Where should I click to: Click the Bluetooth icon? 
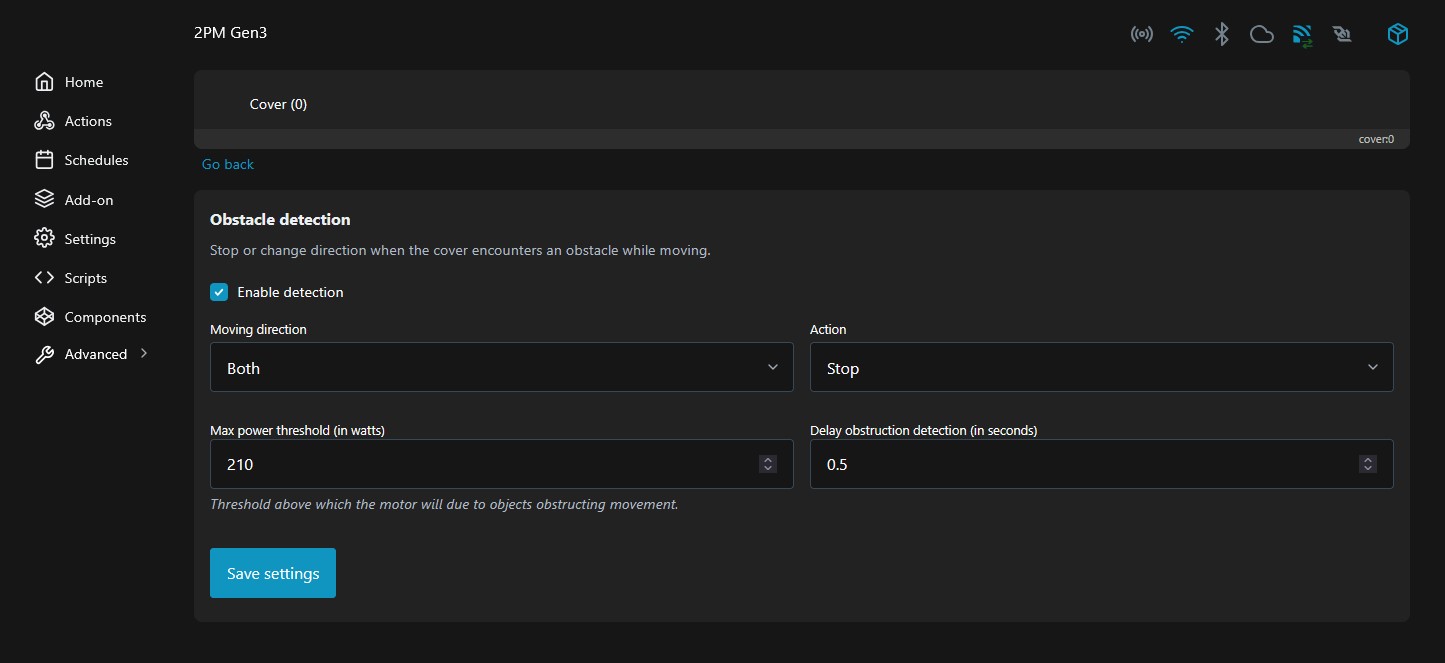(1221, 35)
